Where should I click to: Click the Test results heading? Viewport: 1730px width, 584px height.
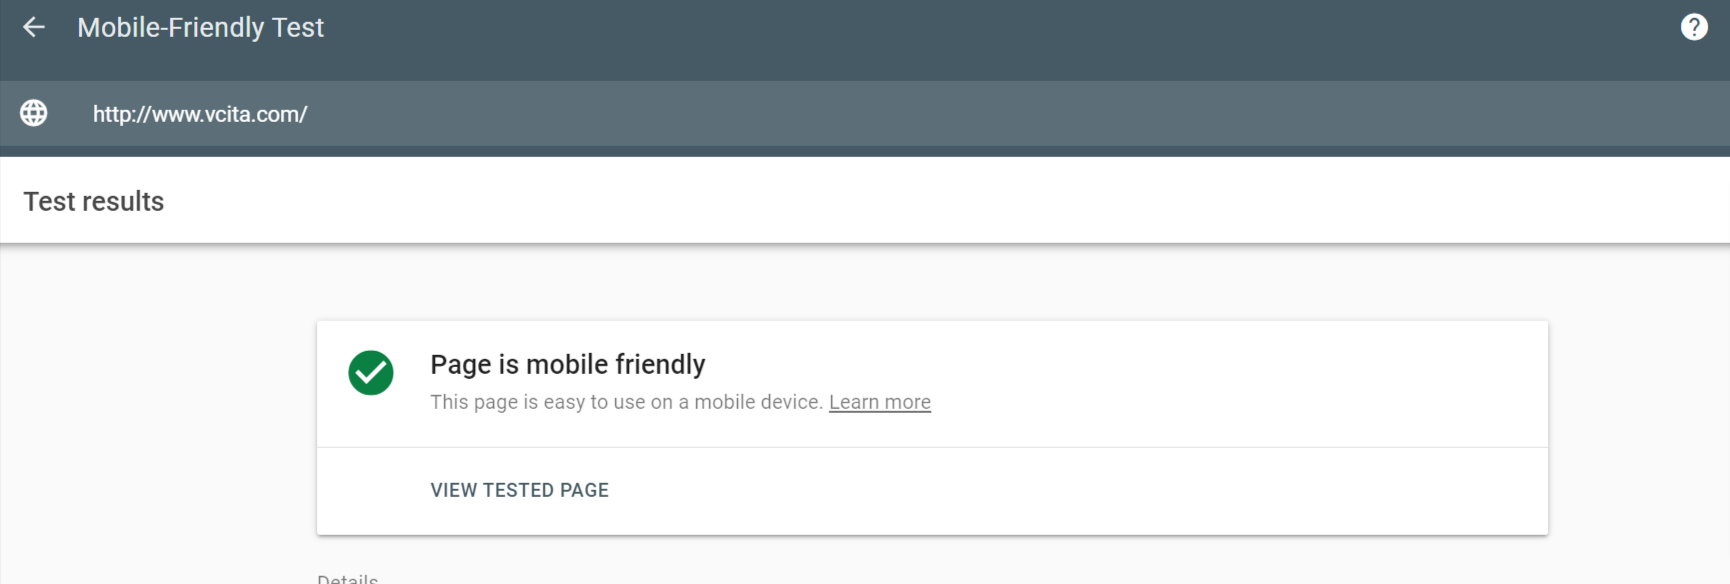coord(94,201)
